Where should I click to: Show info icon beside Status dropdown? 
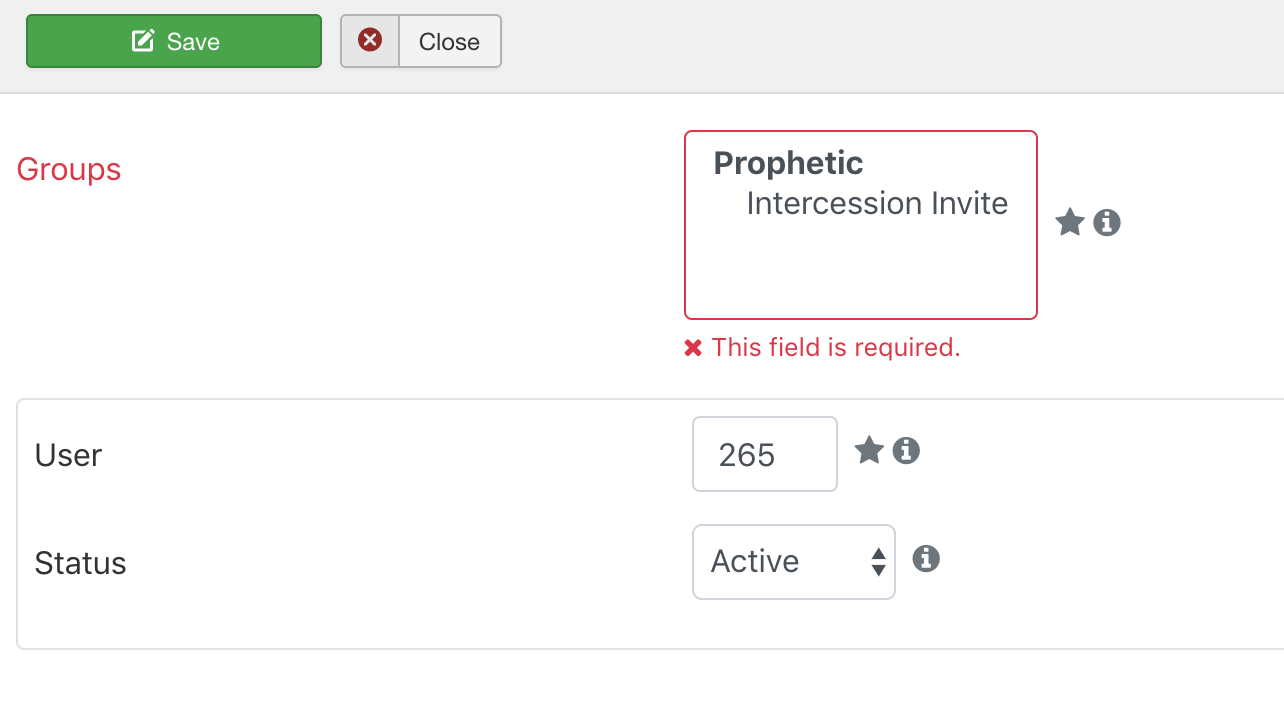926,559
